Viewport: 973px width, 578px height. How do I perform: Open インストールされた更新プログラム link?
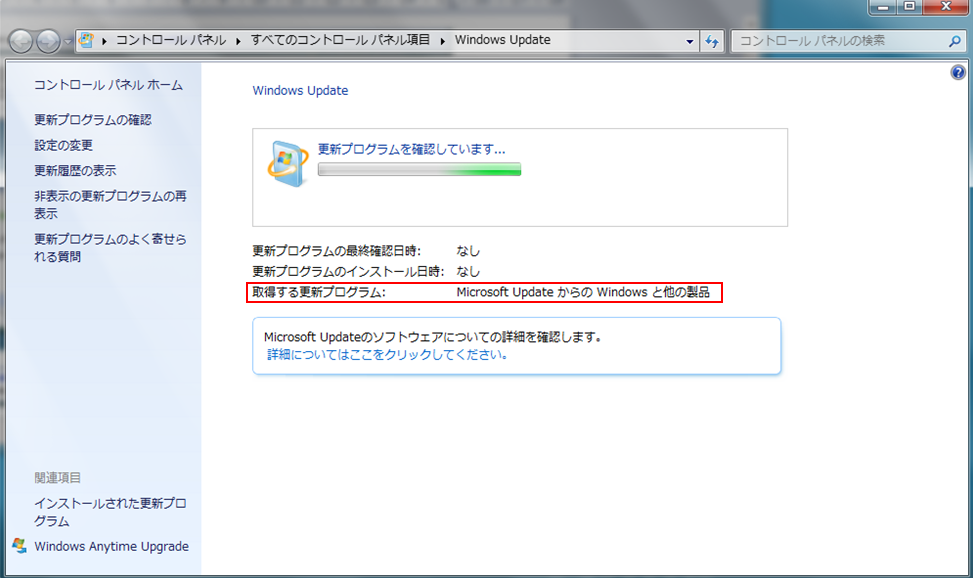[x=110, y=512]
